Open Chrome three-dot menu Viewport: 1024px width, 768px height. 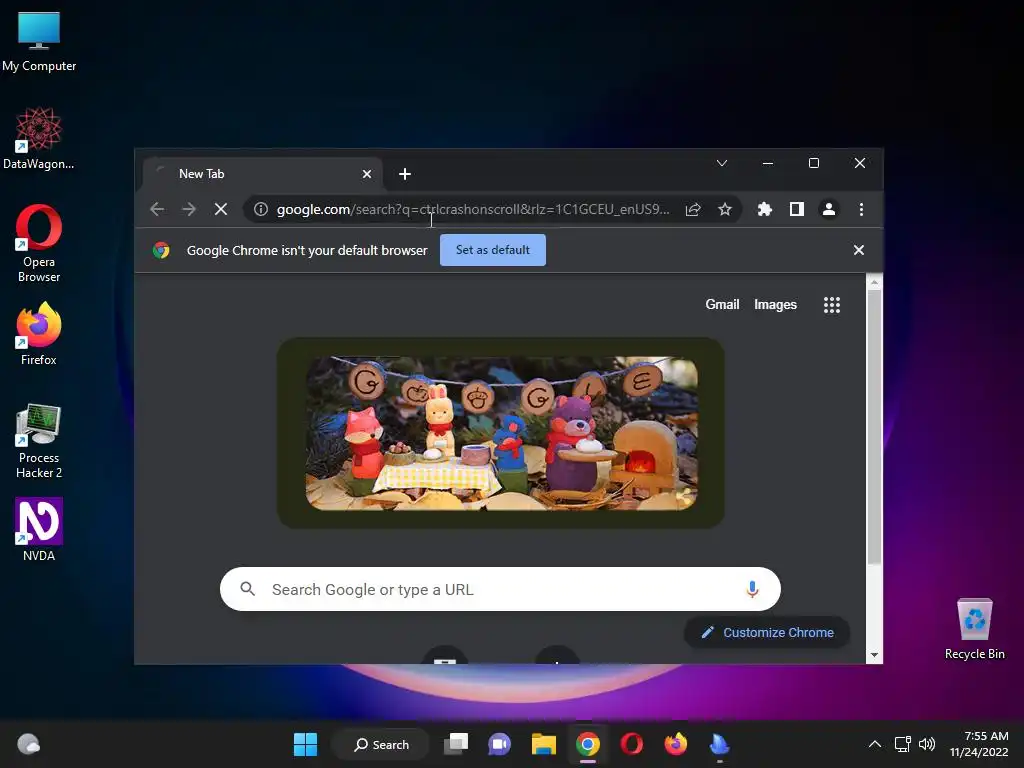861,209
